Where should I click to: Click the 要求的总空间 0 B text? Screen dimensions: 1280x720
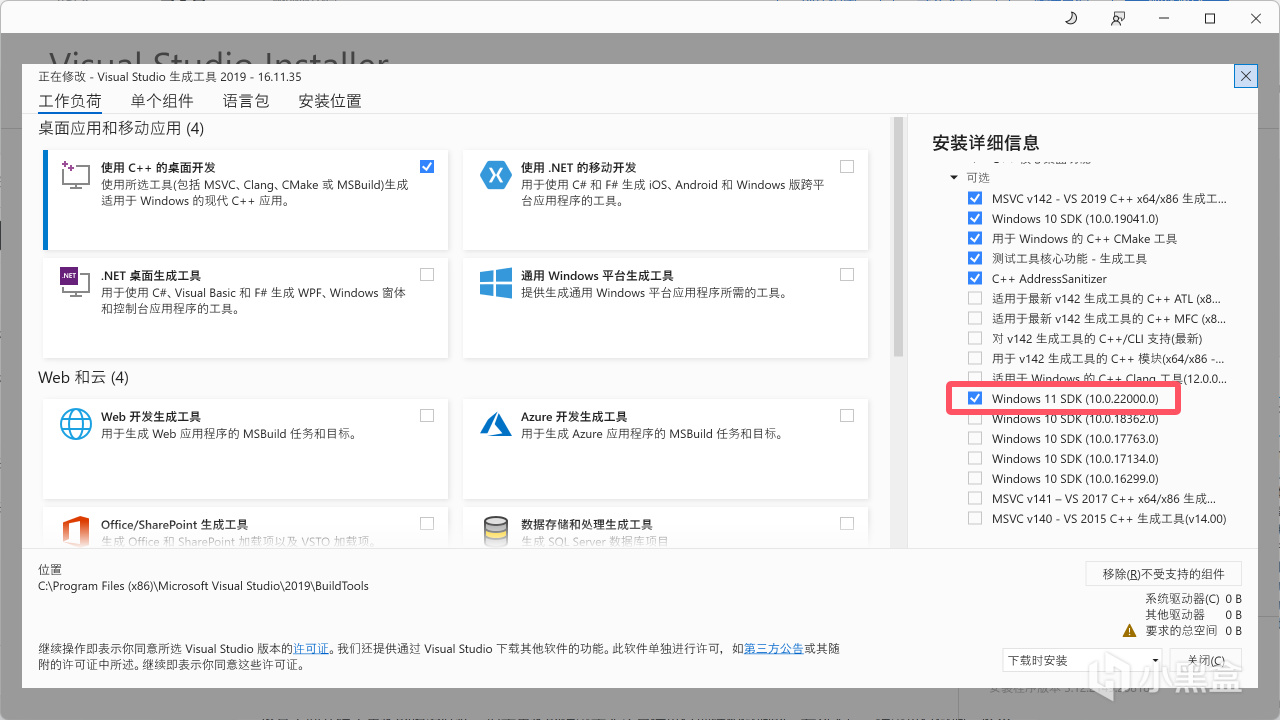click(x=1193, y=631)
